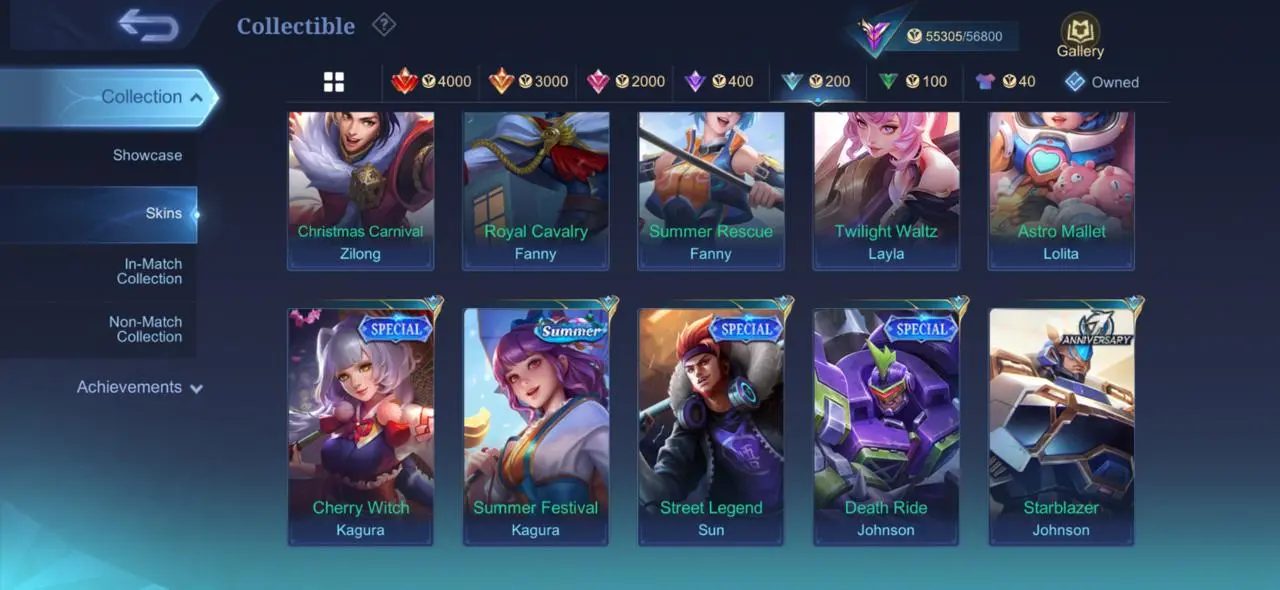Show all tiers with the grid icon
The width and height of the screenshot is (1280, 590).
click(x=334, y=82)
